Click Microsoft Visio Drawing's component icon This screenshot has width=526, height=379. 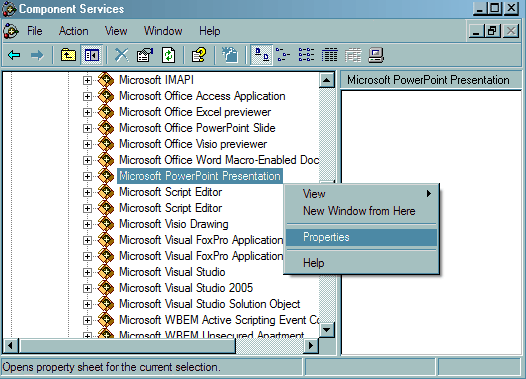tap(106, 223)
